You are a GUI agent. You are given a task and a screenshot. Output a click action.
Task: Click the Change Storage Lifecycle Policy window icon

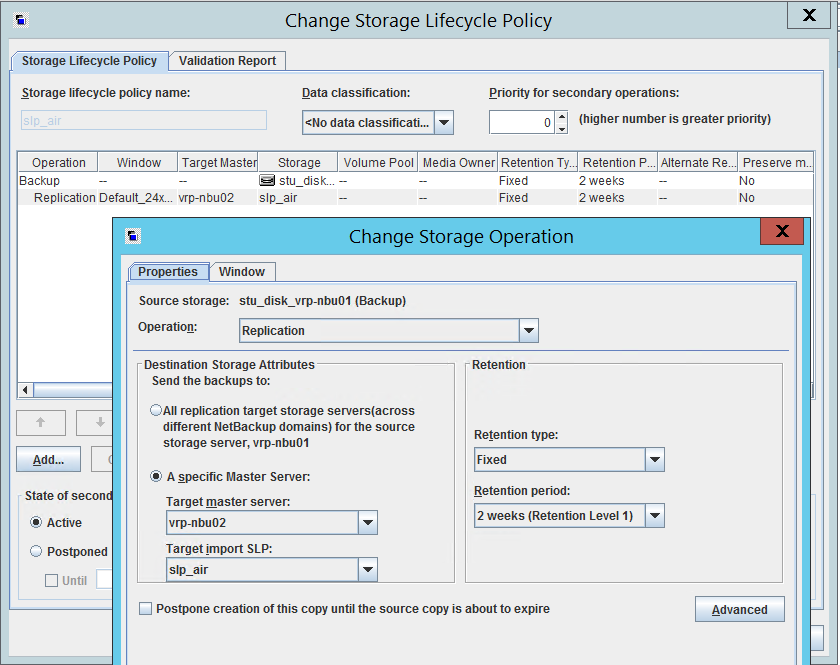tap(21, 20)
